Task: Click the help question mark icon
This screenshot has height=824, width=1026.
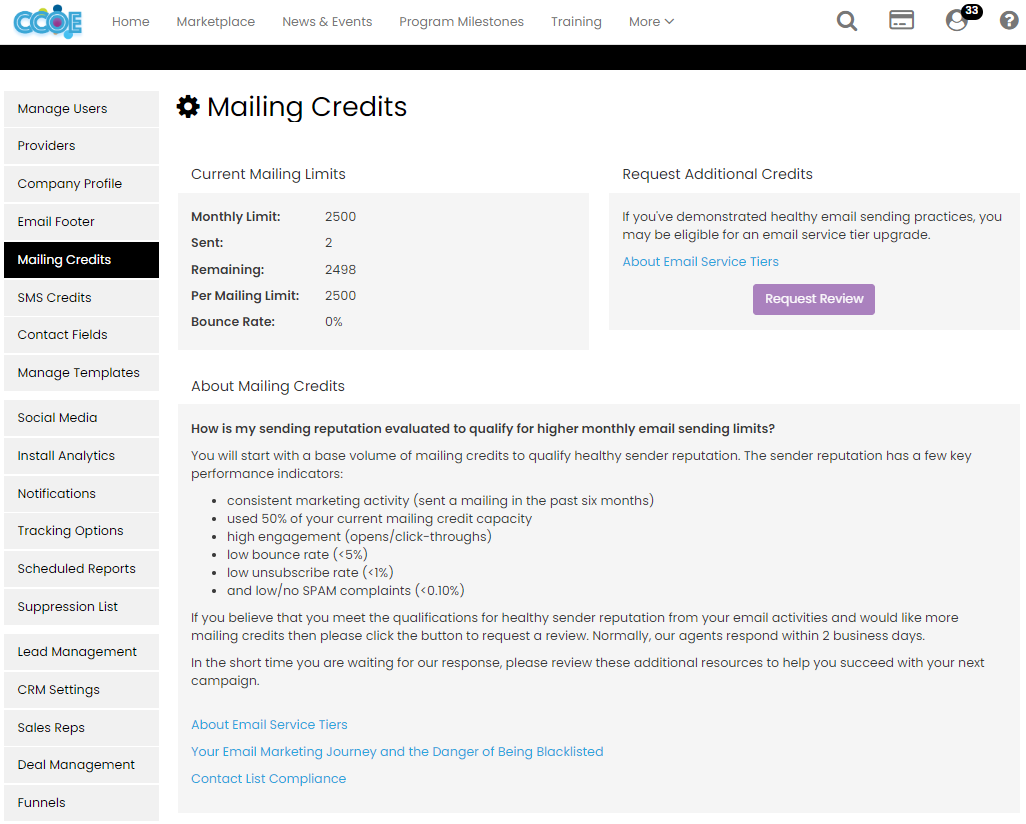Action: coord(1008,19)
